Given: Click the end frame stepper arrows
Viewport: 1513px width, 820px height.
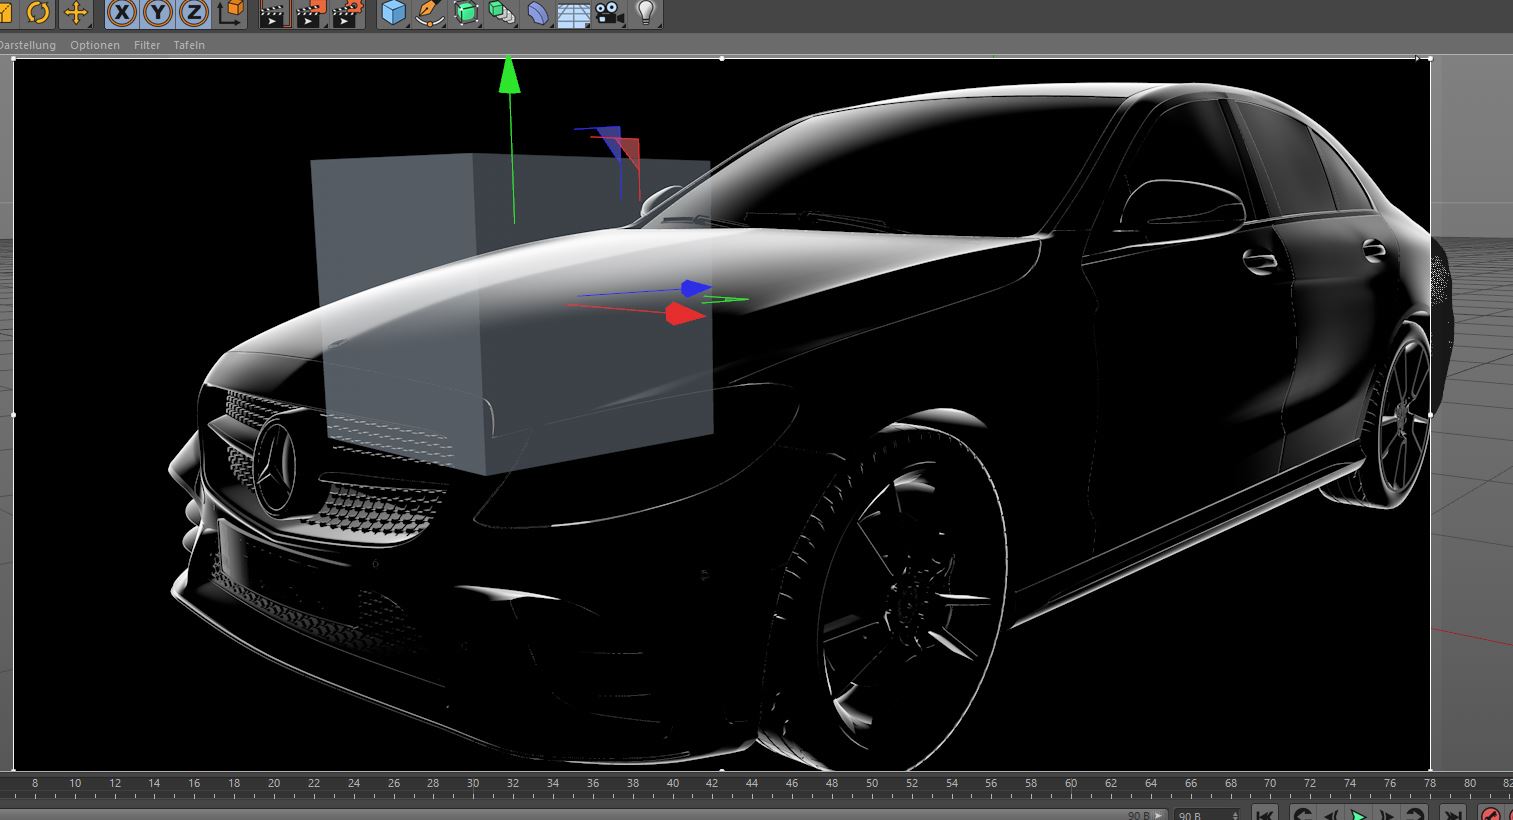Looking at the screenshot, I should pyautogui.click(x=1237, y=814).
